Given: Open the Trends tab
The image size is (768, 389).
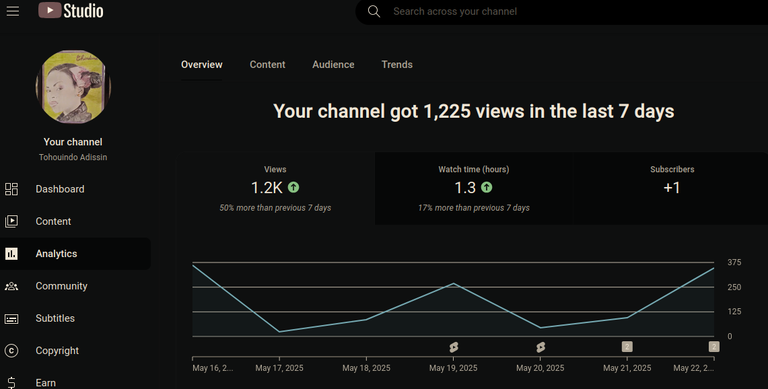Looking at the screenshot, I should 397,65.
